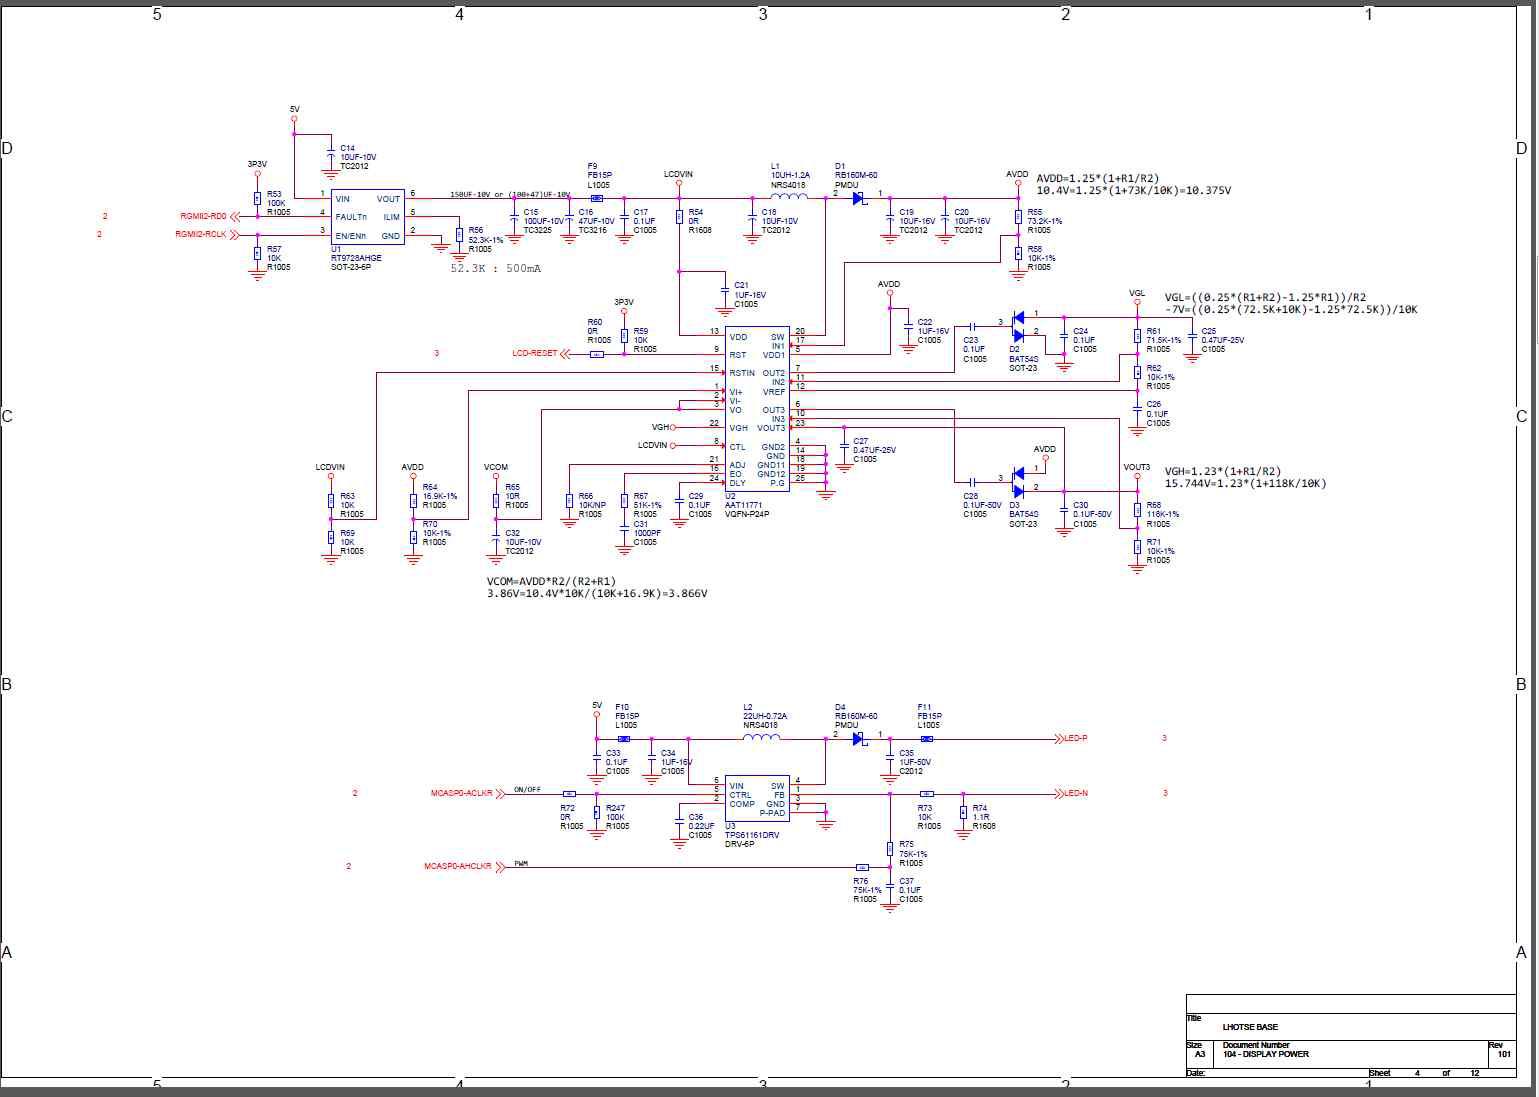The width and height of the screenshot is (1539, 1097).
Task: Click the L1 10UH-1.2A inductor symbol
Action: [x=788, y=197]
